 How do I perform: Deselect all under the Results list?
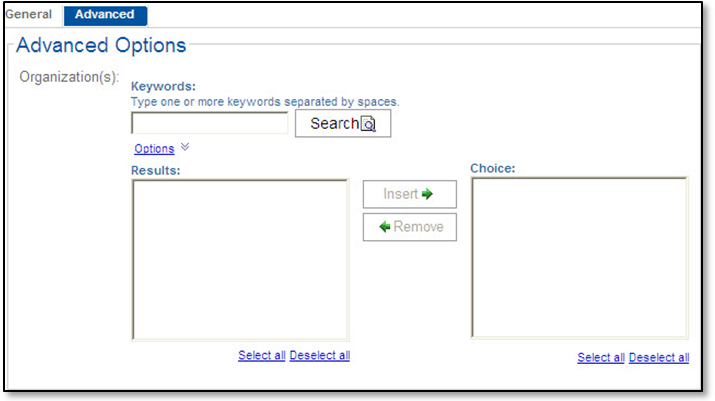(320, 355)
